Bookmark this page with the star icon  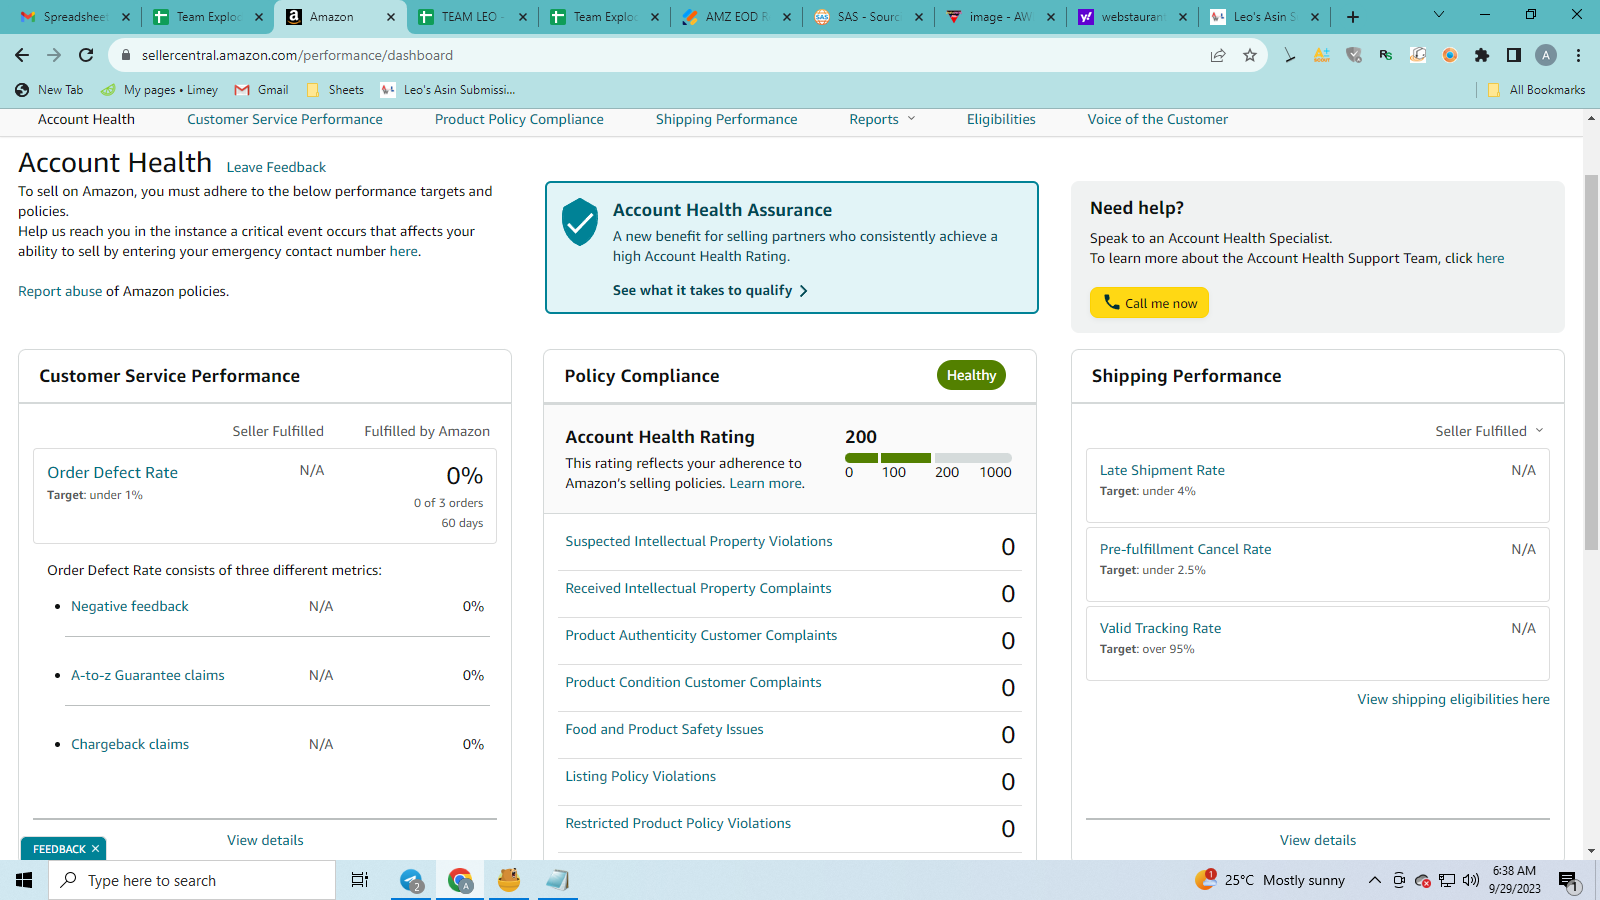[x=1250, y=55]
